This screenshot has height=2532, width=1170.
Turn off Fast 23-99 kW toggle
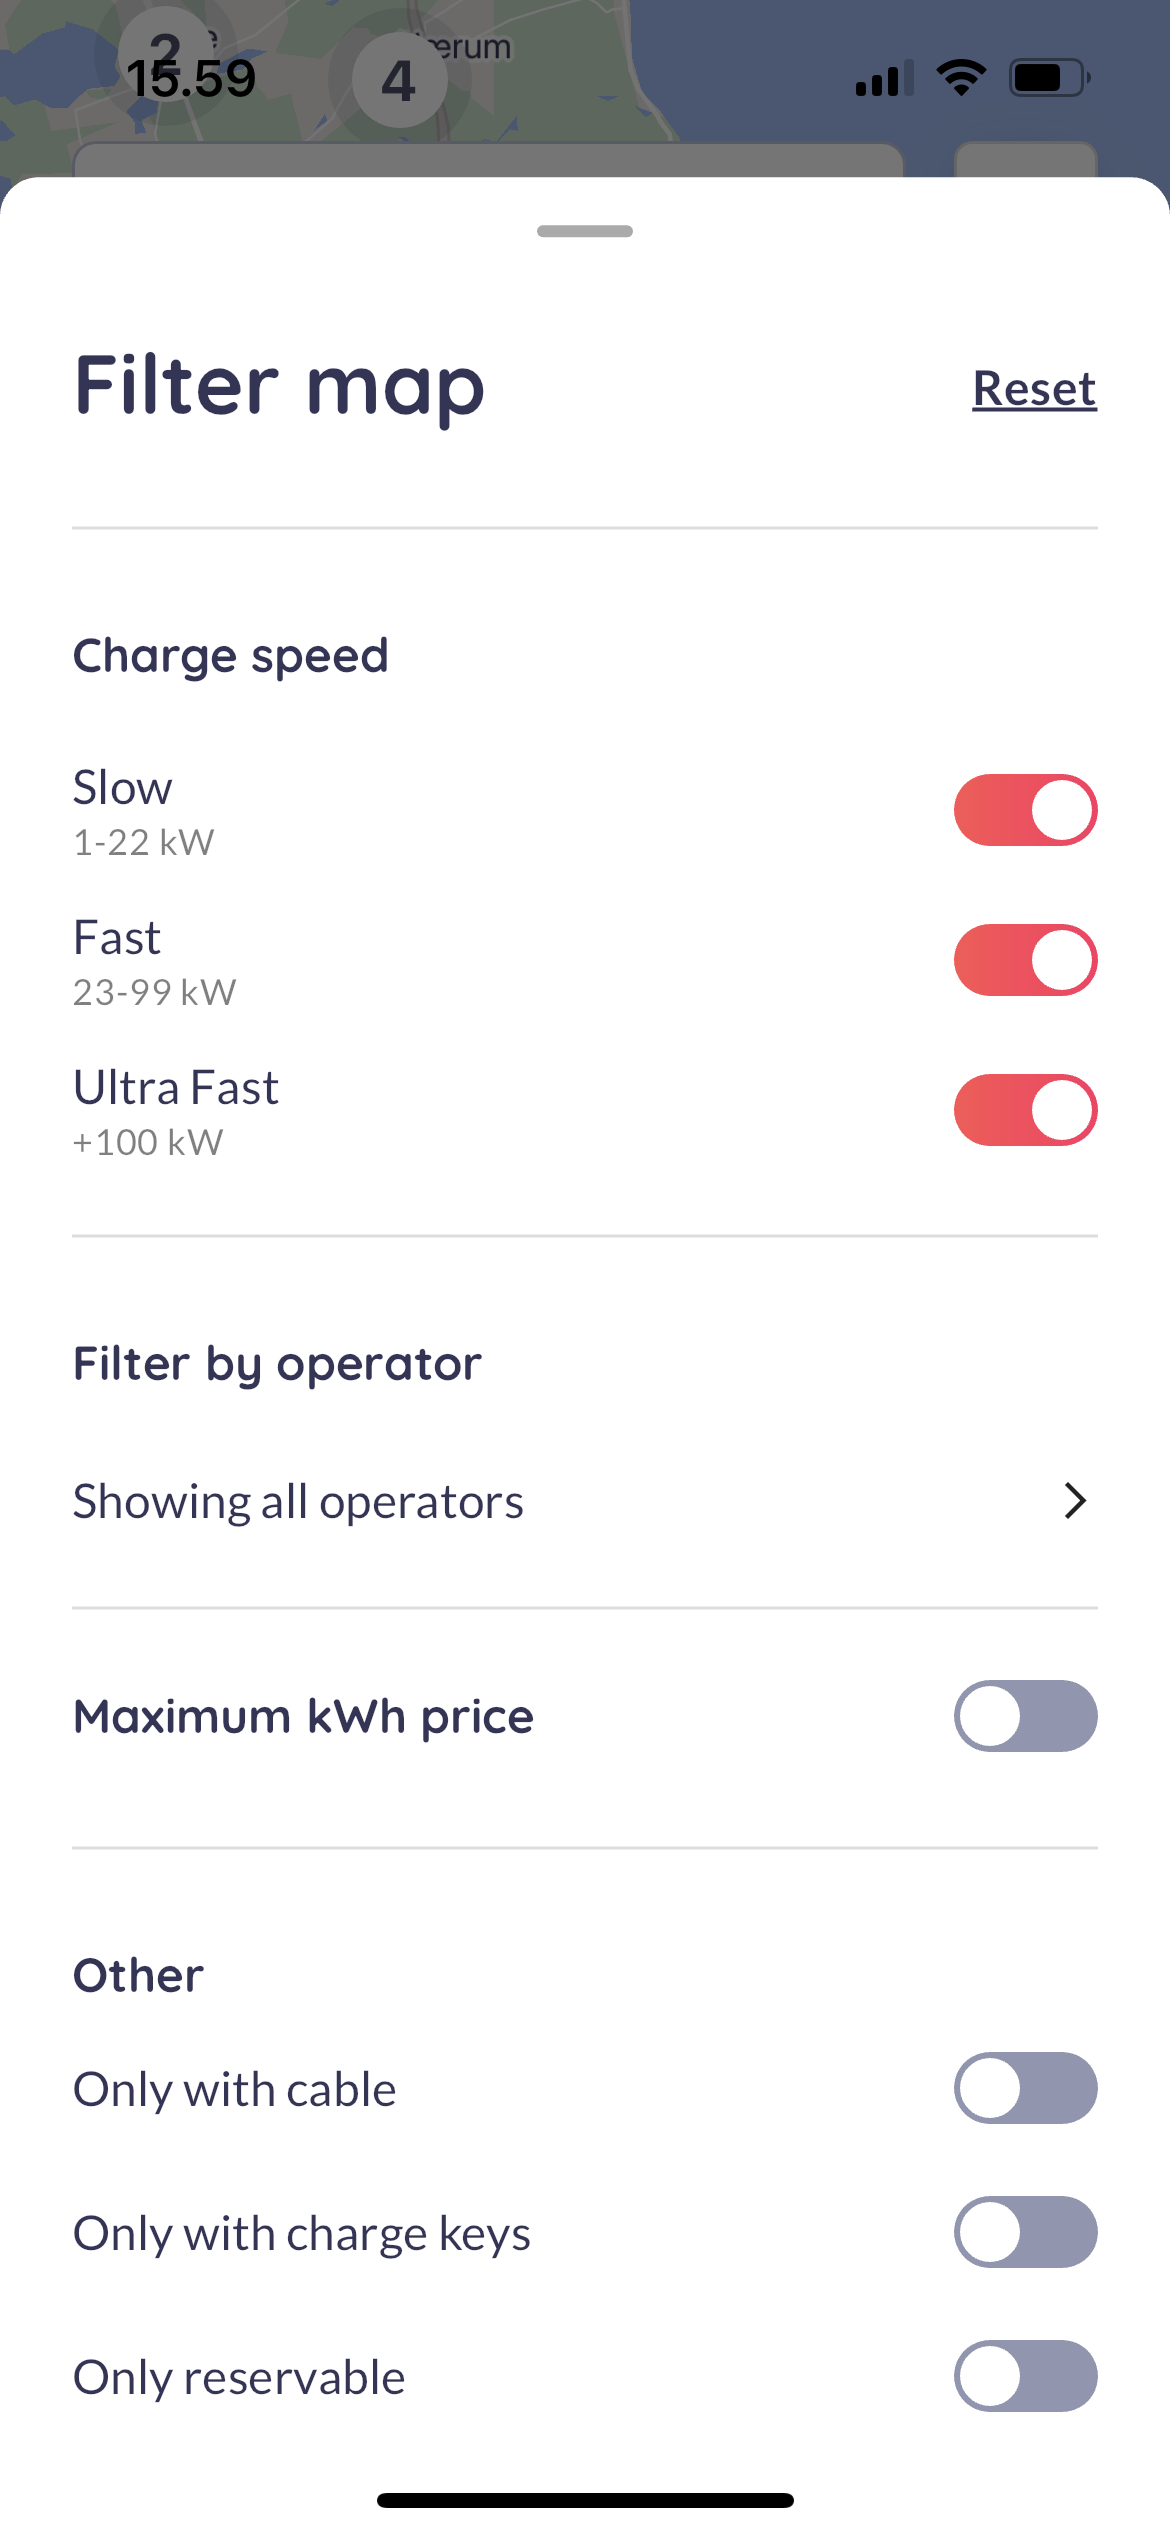point(1025,960)
